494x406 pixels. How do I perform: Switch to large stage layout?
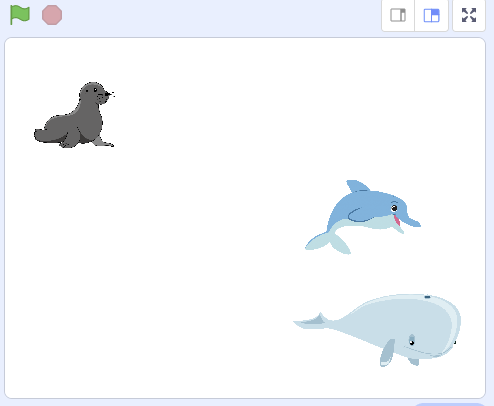432,15
